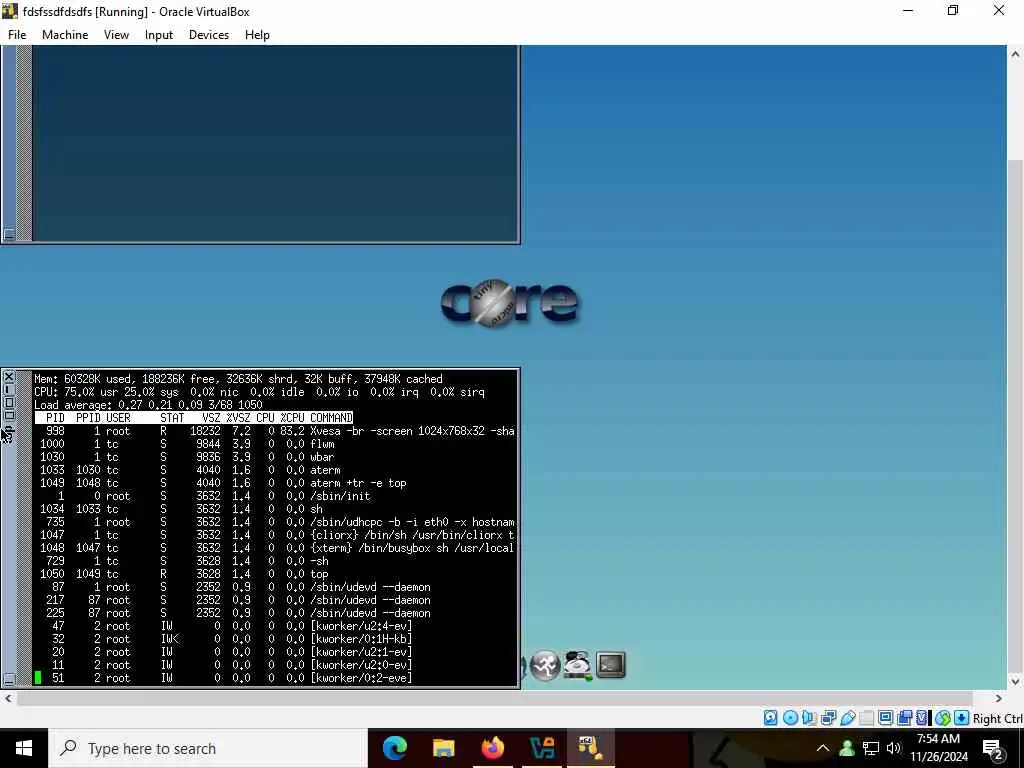Open the Run Program icon in wbar
1024x768 pixels.
[x=545, y=665]
